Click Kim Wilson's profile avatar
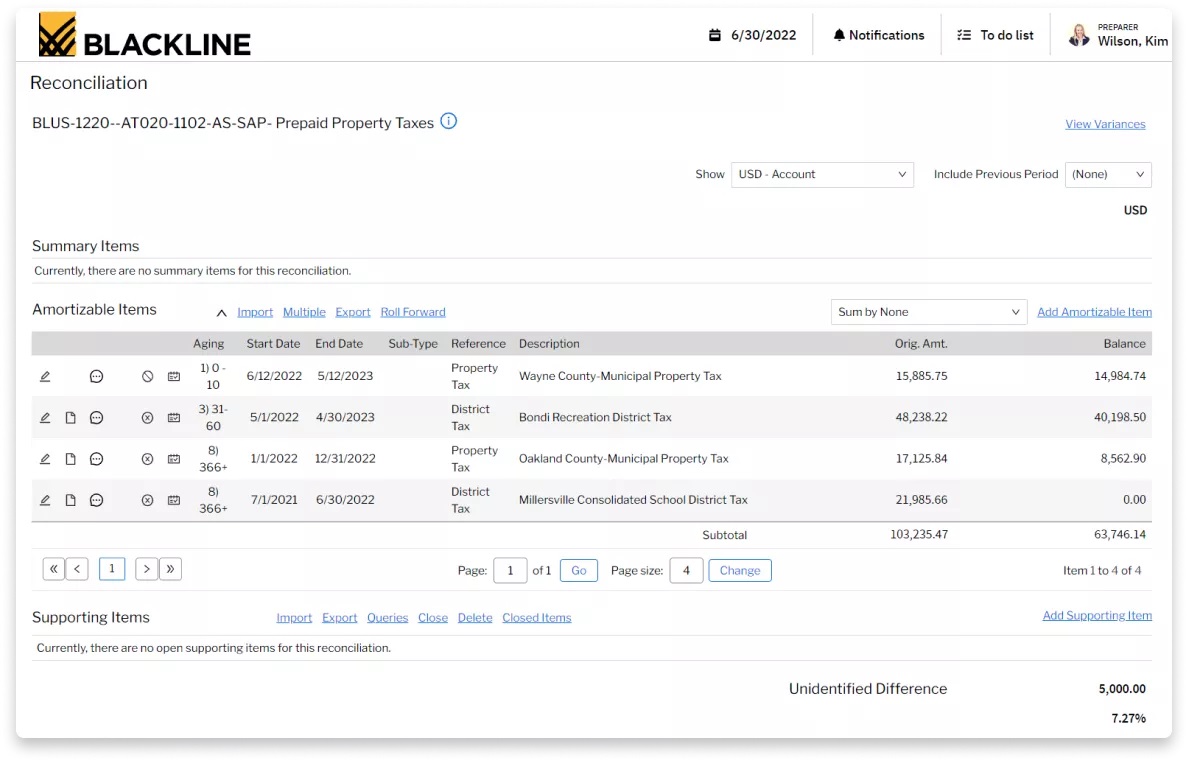The image size is (1188, 762). 1079,35
